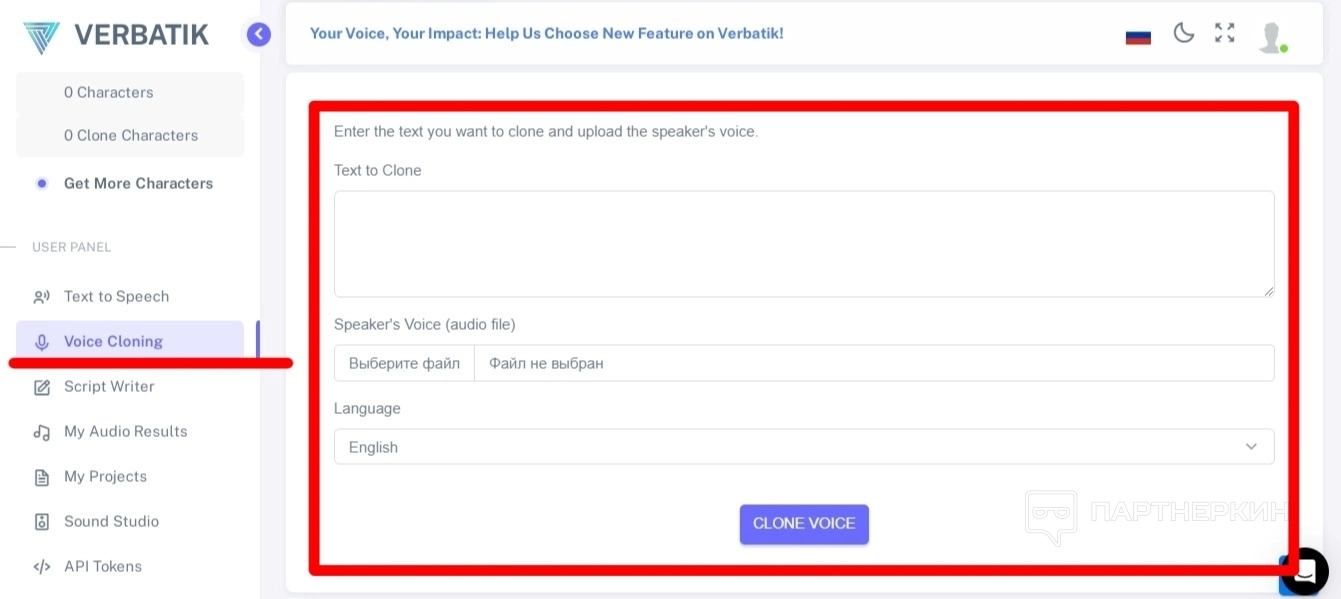Open the user profile avatar menu

tap(1271, 37)
